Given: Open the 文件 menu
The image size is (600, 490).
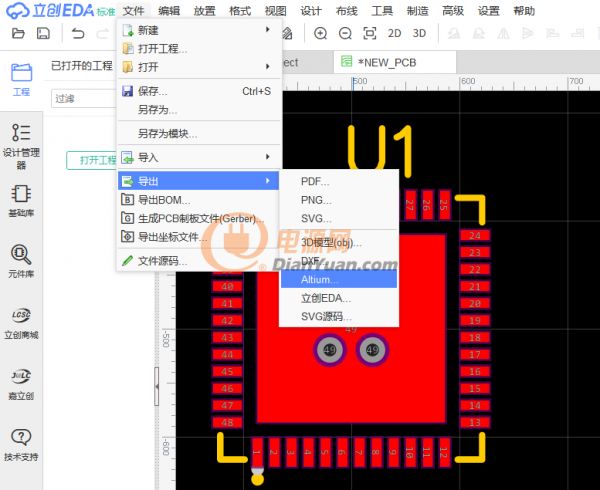Looking at the screenshot, I should pyautogui.click(x=134, y=11).
